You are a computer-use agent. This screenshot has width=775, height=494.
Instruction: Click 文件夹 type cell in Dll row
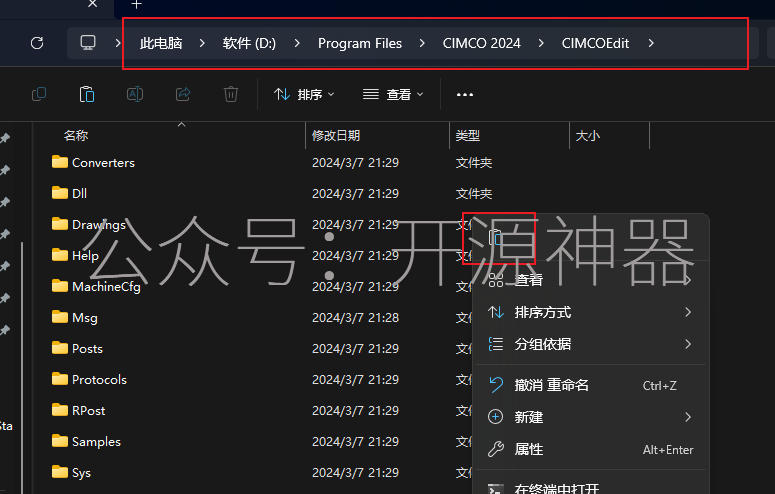point(474,193)
